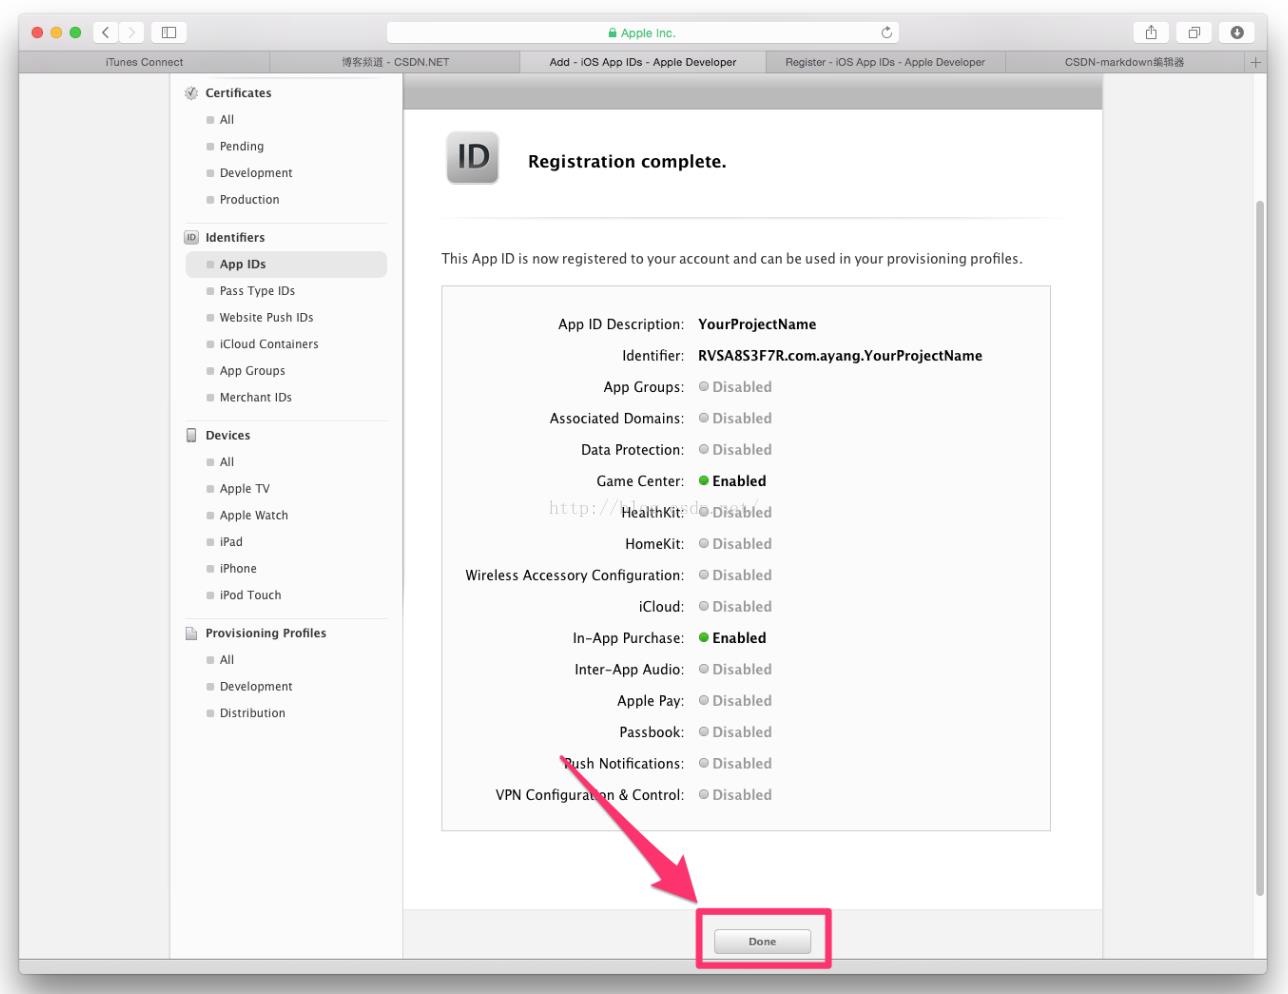The image size is (1288, 994).
Task: Click Apple Pay Disabled status
Action: (735, 701)
